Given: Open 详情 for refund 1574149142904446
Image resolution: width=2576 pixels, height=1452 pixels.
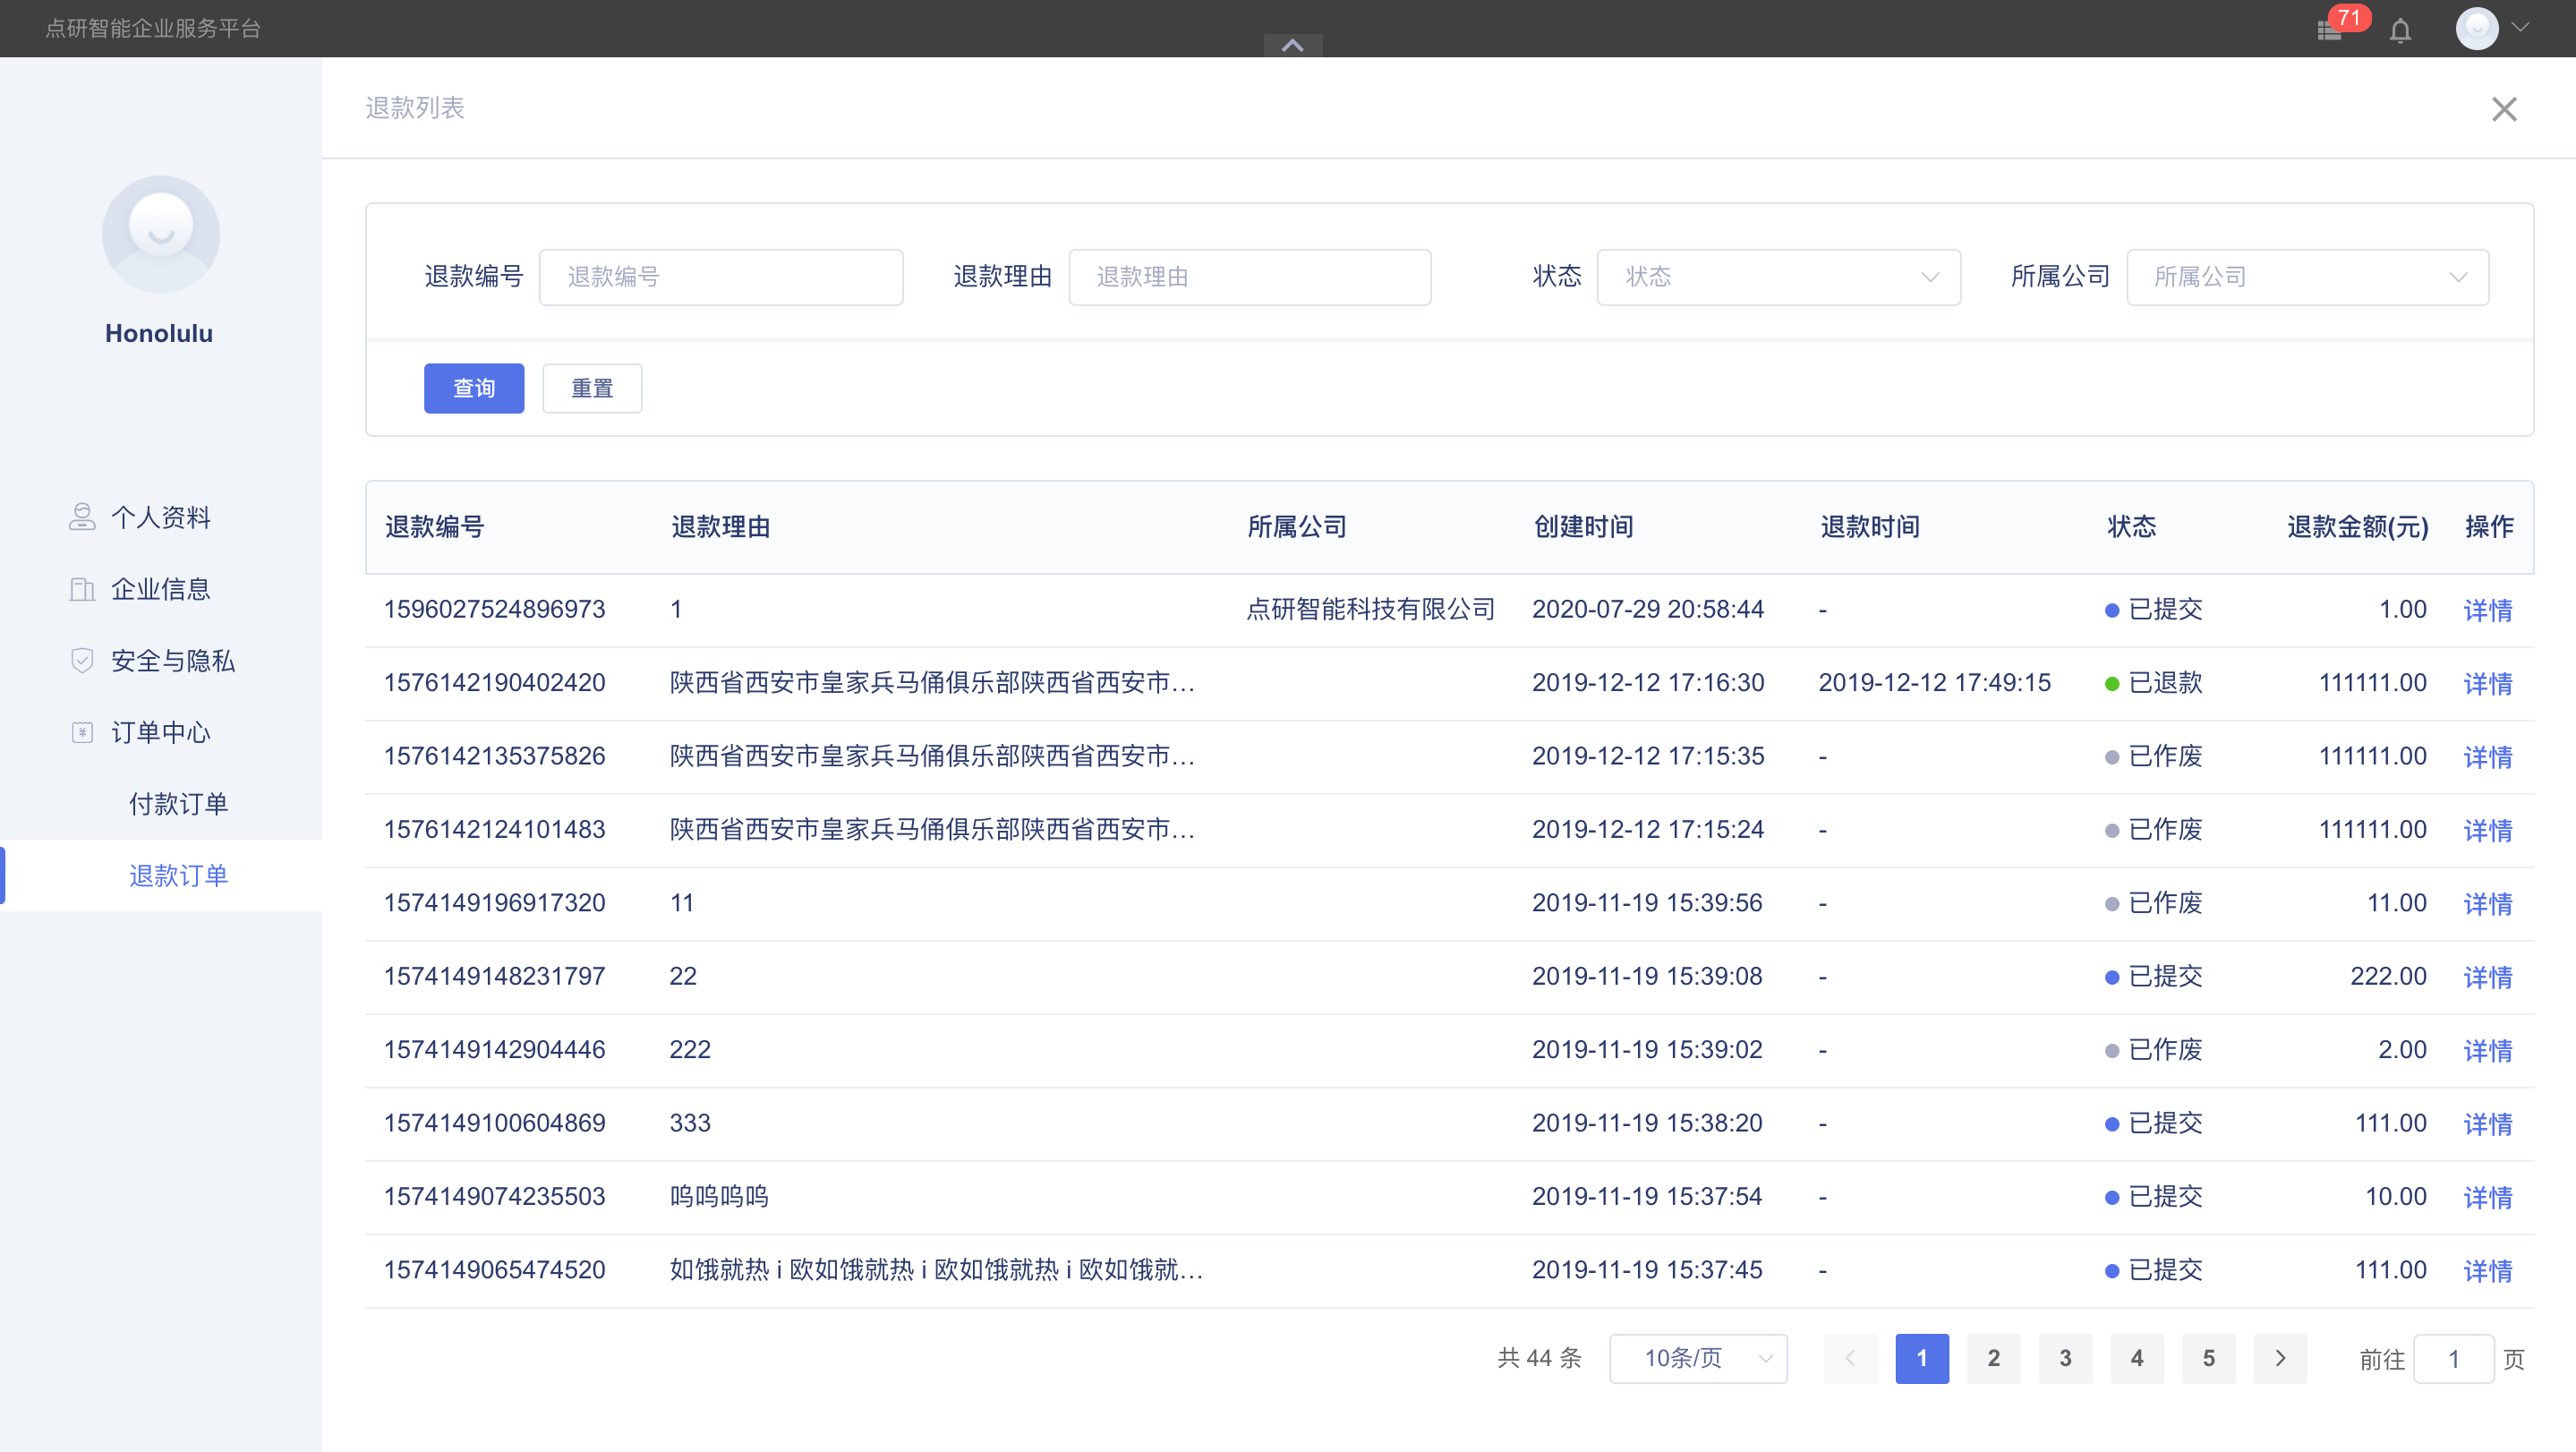Looking at the screenshot, I should (x=2488, y=1050).
